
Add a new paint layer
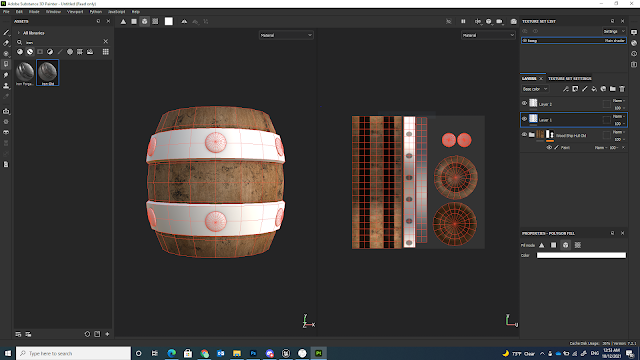[x=584, y=89]
